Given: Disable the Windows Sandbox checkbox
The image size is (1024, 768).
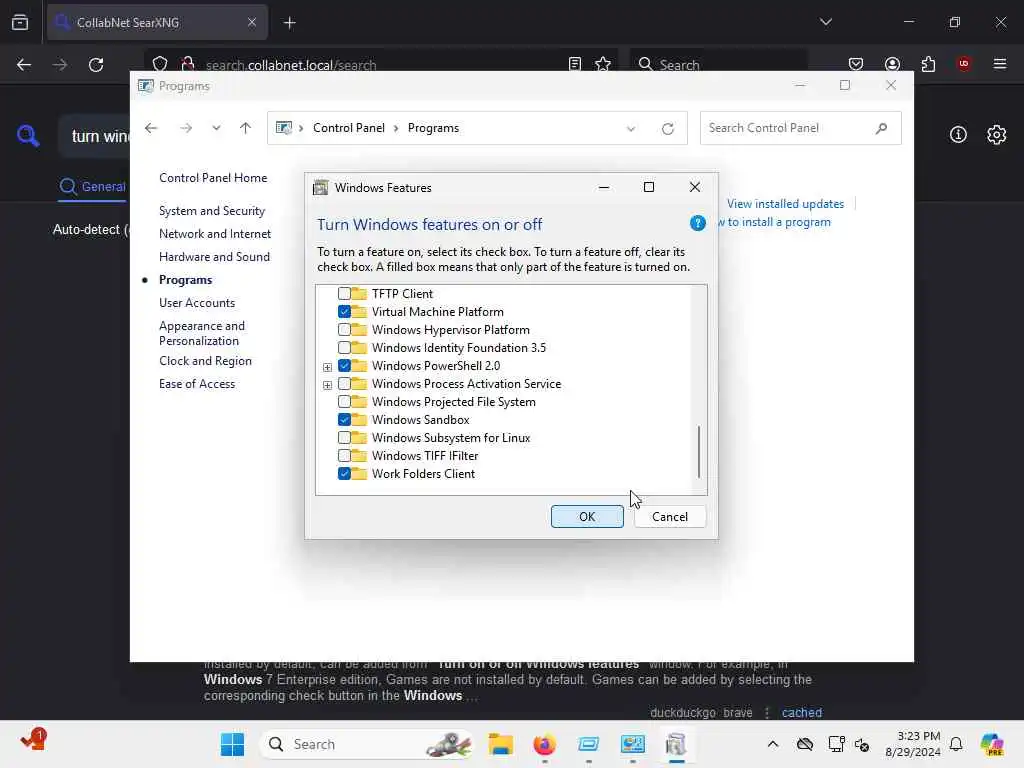Looking at the screenshot, I should 344,420.
